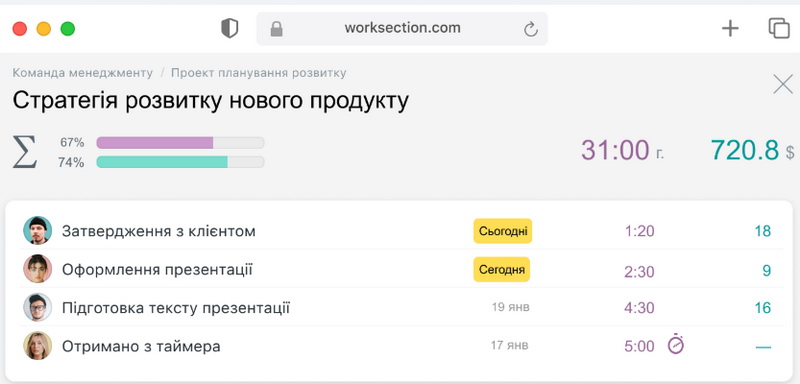Click avatar next to Отримано з таймера

(38, 346)
